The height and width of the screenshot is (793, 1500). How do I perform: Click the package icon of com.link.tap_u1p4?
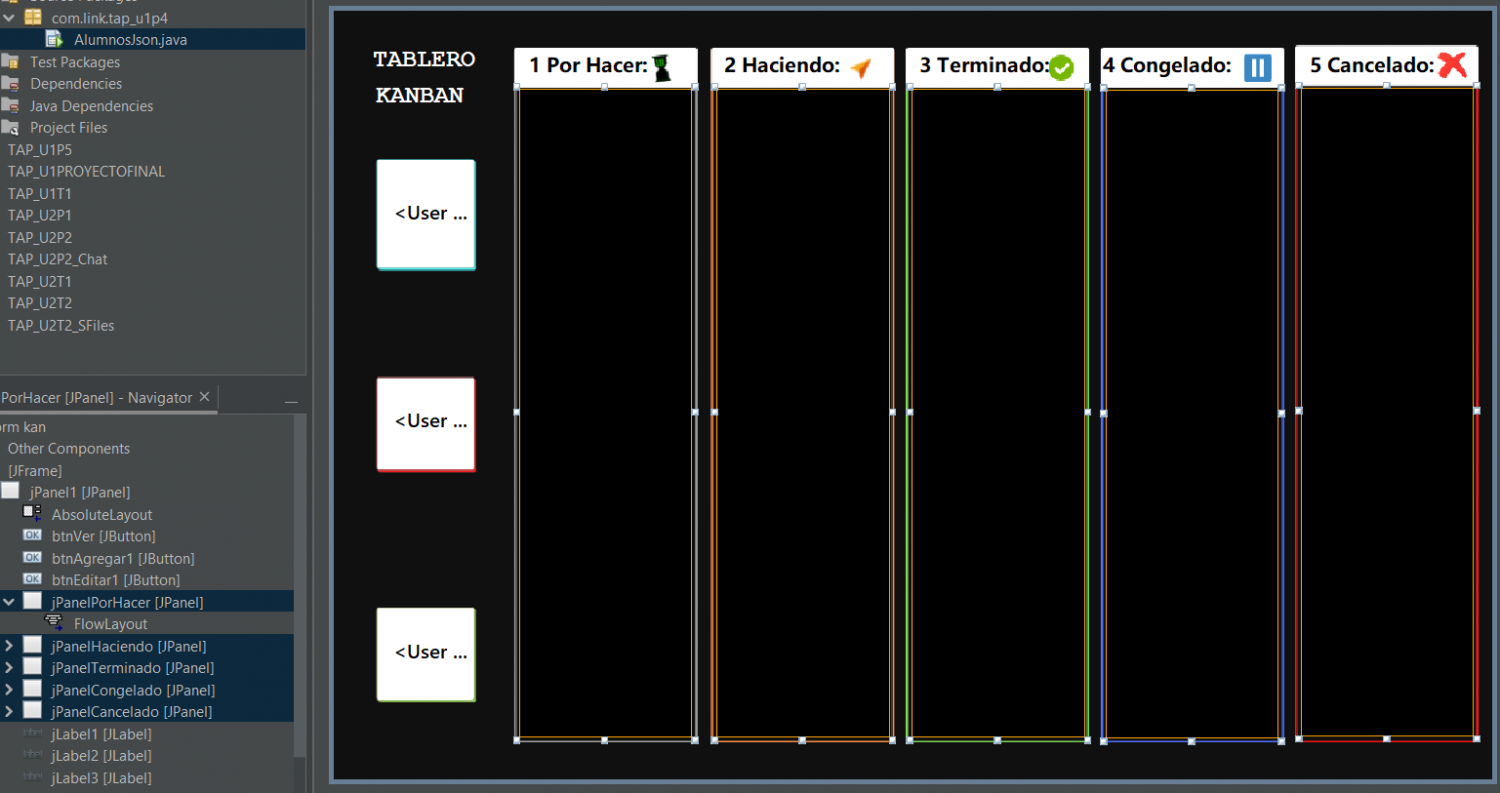(x=33, y=18)
